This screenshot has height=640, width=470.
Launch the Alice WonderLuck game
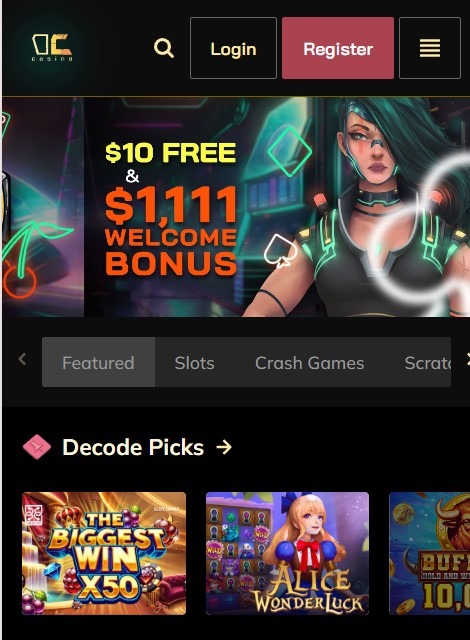pyautogui.click(x=287, y=553)
